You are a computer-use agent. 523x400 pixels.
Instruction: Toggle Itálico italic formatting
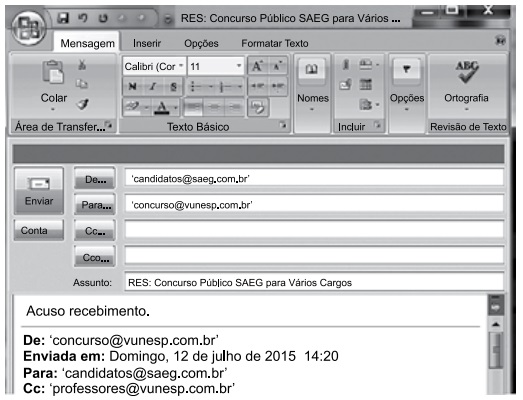pos(153,86)
